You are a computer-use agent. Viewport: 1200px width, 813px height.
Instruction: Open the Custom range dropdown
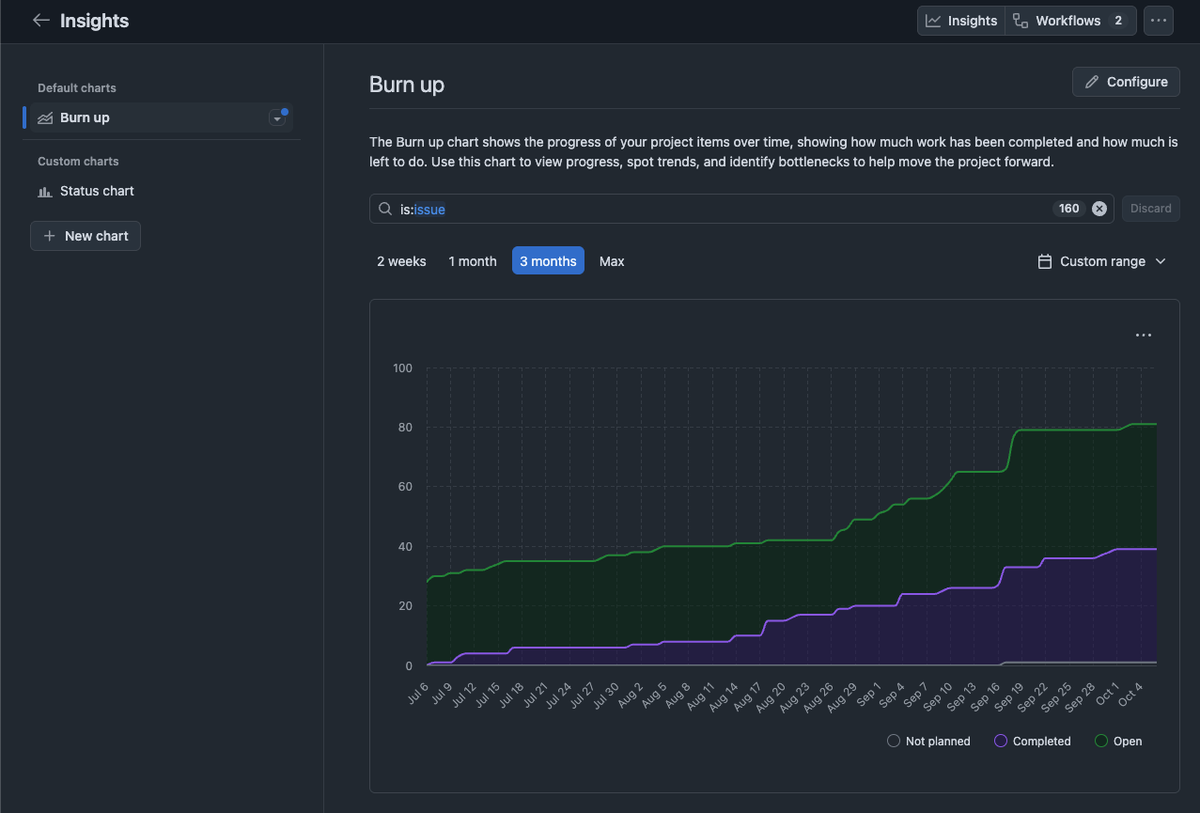click(x=1102, y=261)
